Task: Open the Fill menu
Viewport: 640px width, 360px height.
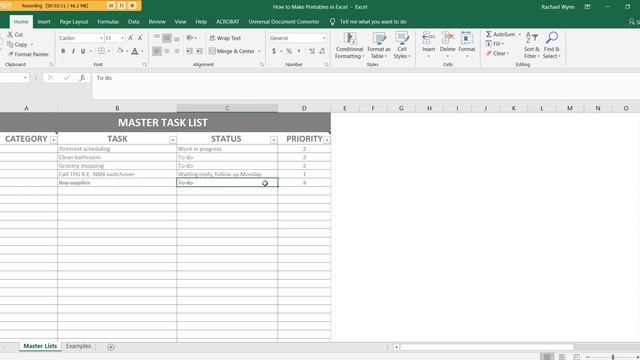Action: coord(494,44)
